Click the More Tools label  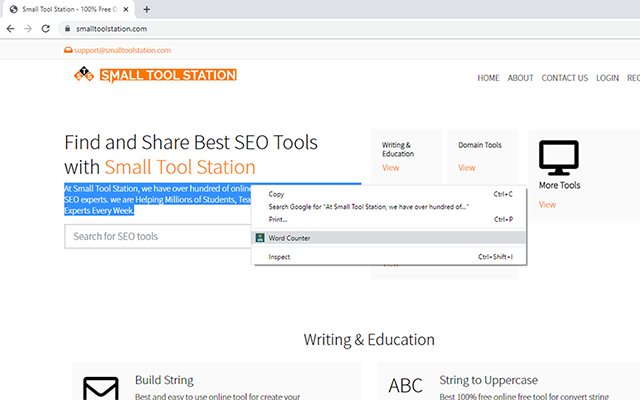[x=559, y=185]
